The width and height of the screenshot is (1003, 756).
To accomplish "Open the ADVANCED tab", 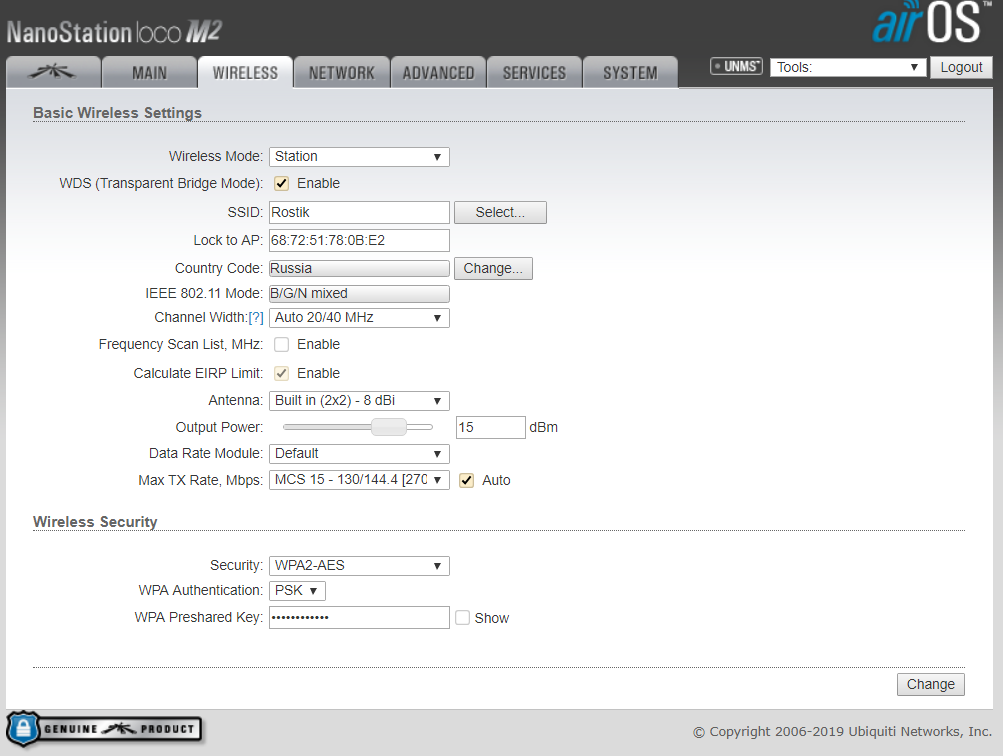I will (x=438, y=72).
